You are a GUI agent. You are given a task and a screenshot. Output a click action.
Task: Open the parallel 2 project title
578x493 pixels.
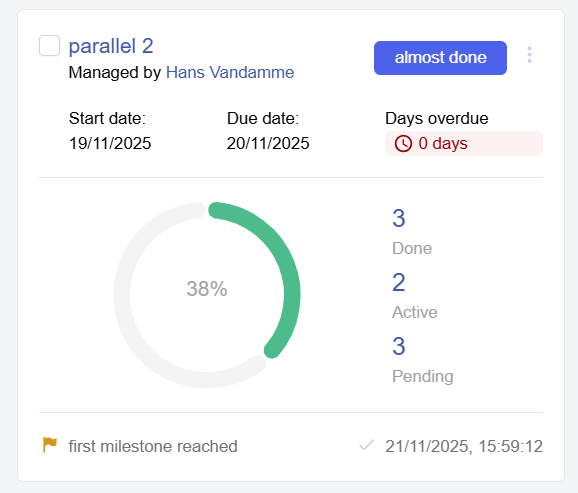(x=111, y=46)
